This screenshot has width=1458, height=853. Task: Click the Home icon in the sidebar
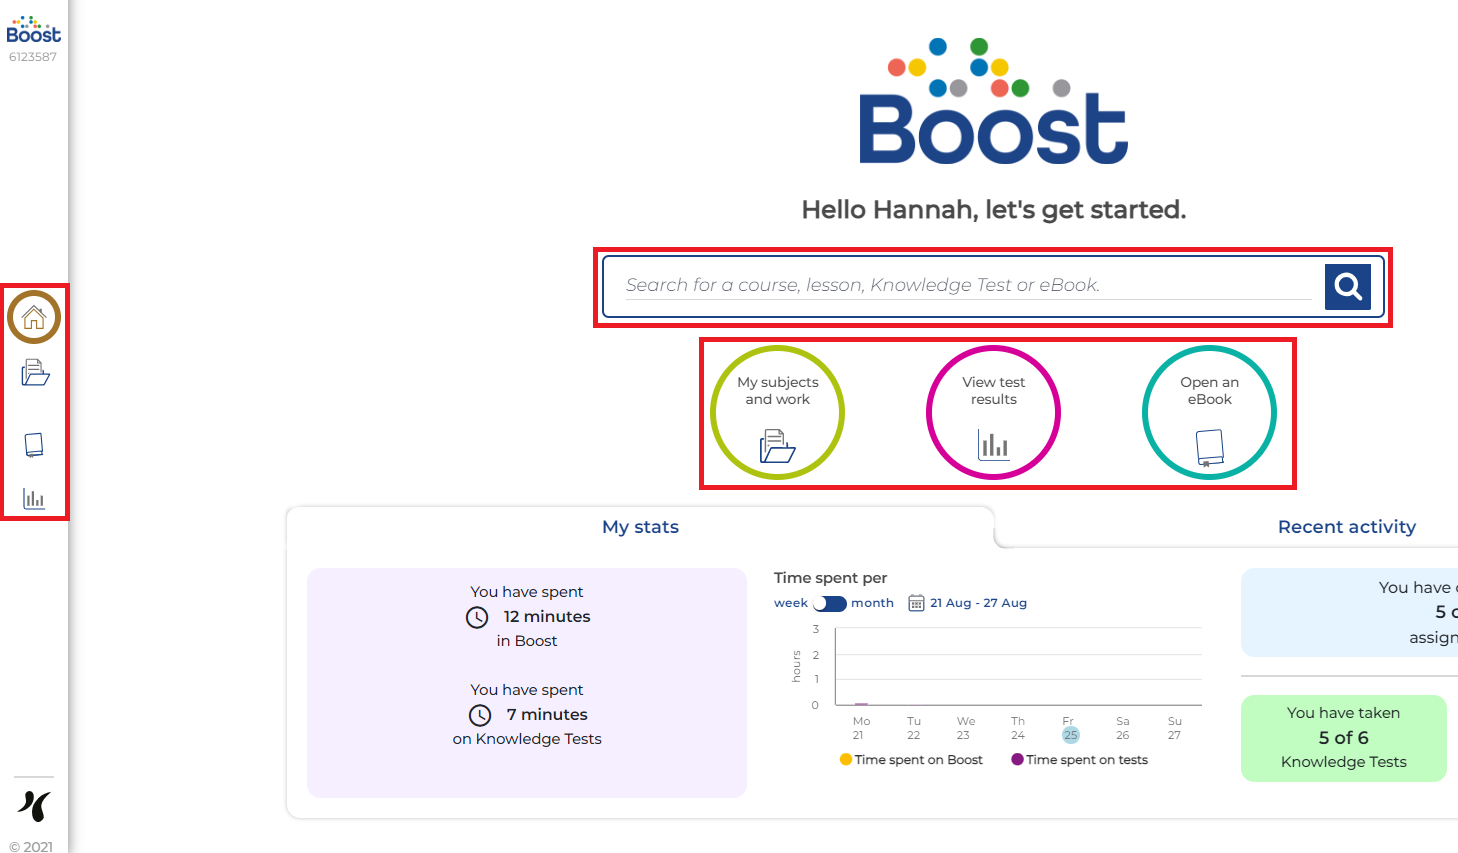click(x=34, y=317)
